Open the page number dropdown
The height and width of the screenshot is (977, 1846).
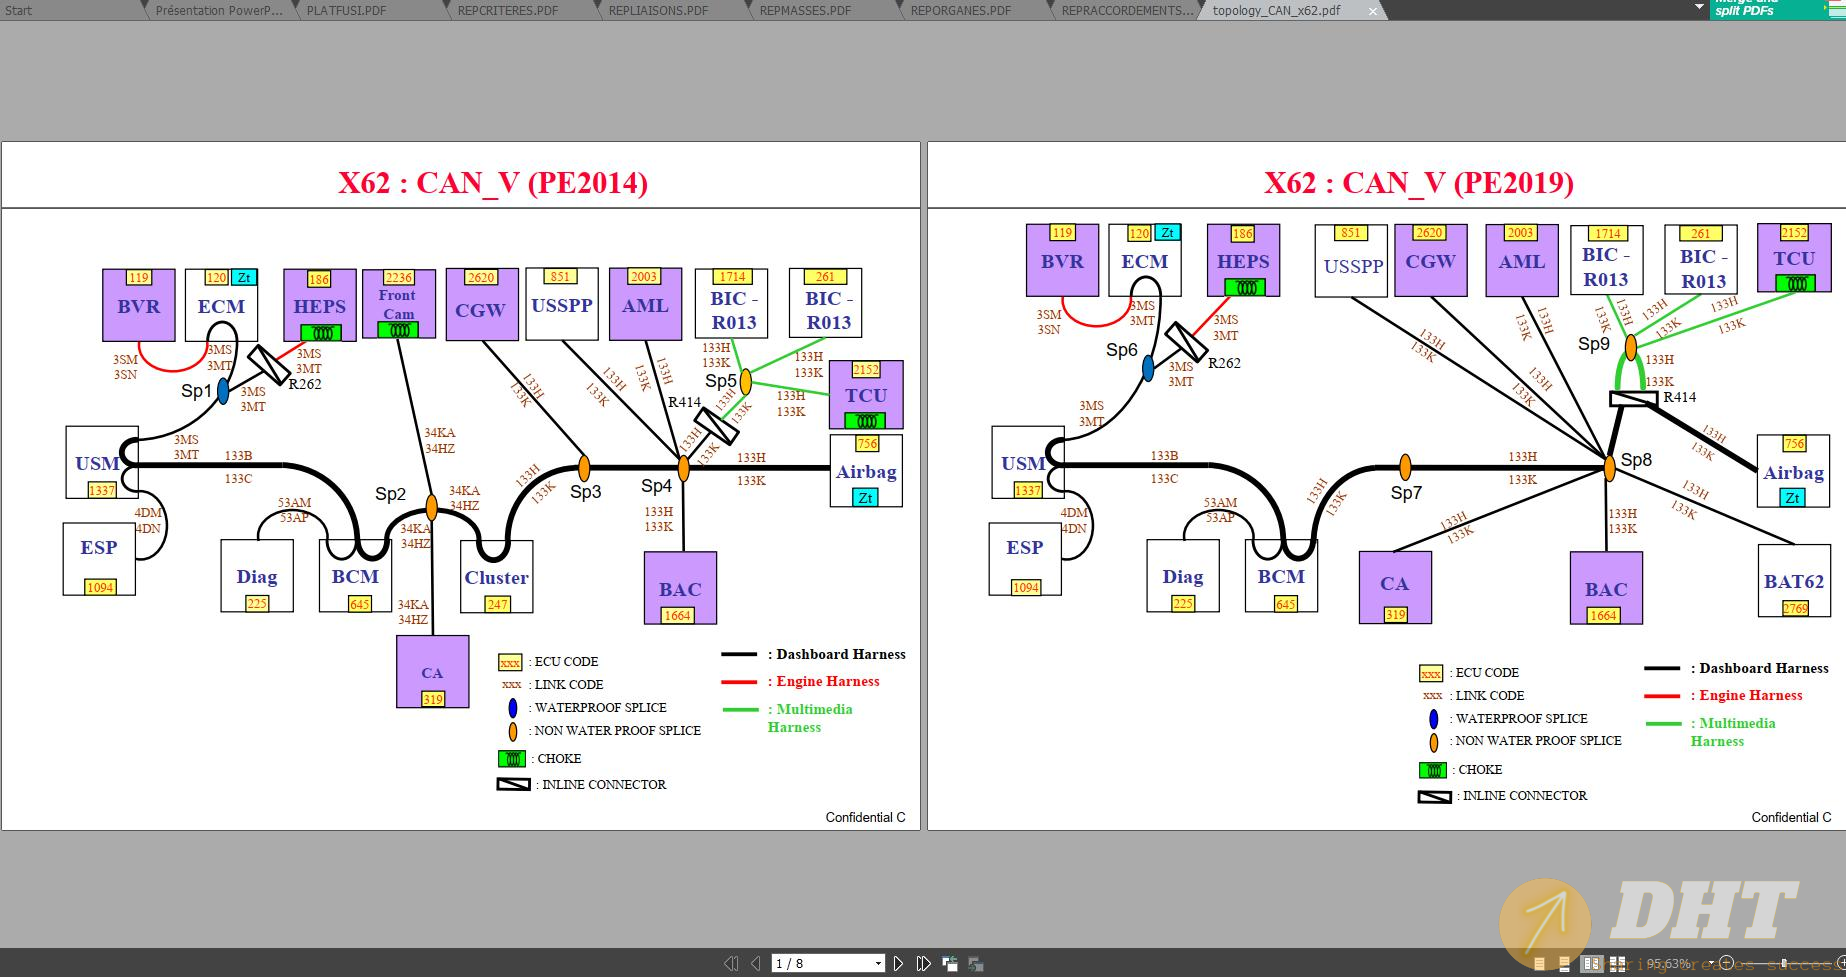(x=878, y=963)
